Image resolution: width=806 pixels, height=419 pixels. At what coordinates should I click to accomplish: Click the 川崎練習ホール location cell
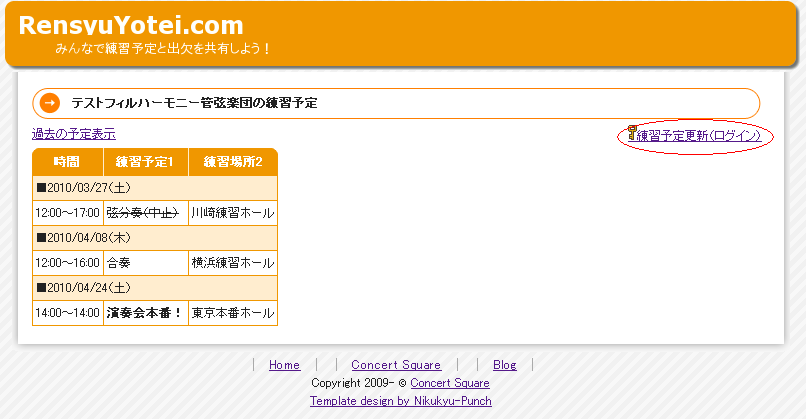[231, 213]
